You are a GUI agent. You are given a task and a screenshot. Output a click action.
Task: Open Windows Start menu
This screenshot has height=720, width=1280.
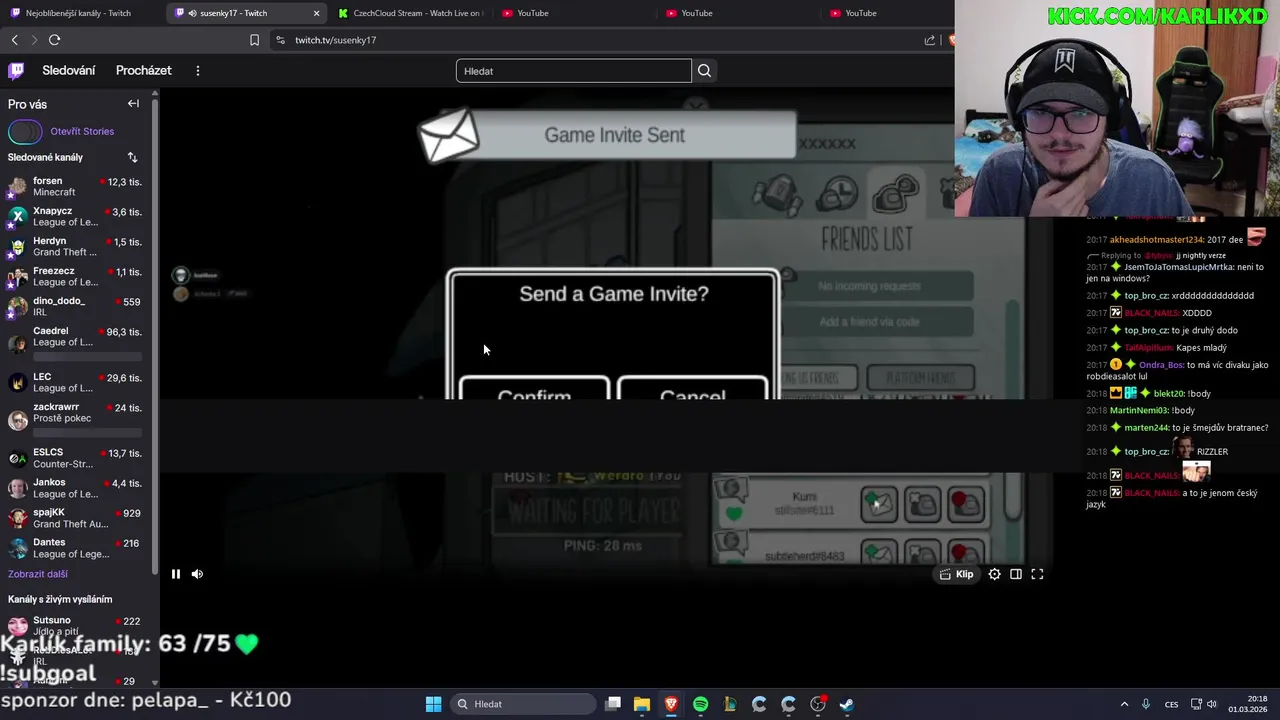(433, 704)
